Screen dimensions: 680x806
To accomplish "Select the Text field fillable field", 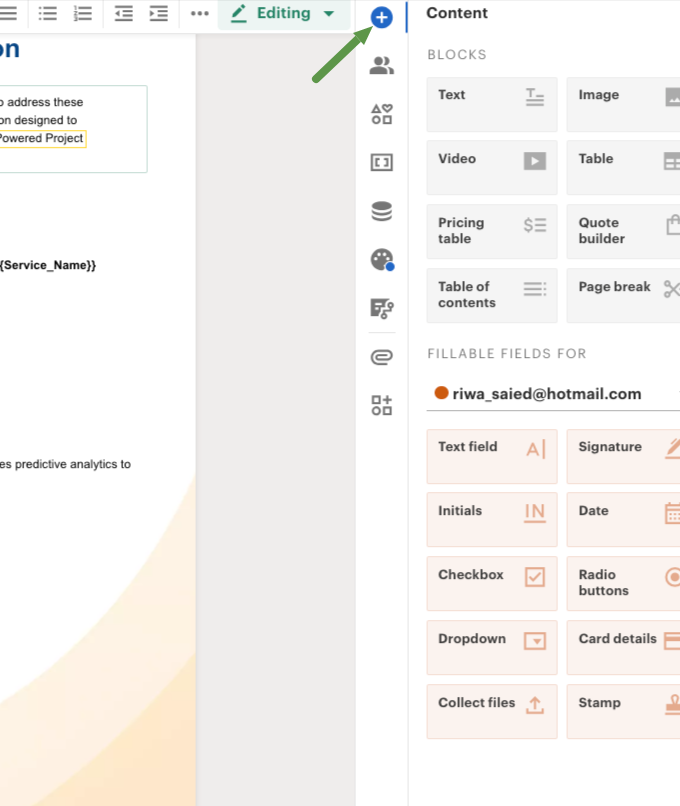I will coord(492,456).
